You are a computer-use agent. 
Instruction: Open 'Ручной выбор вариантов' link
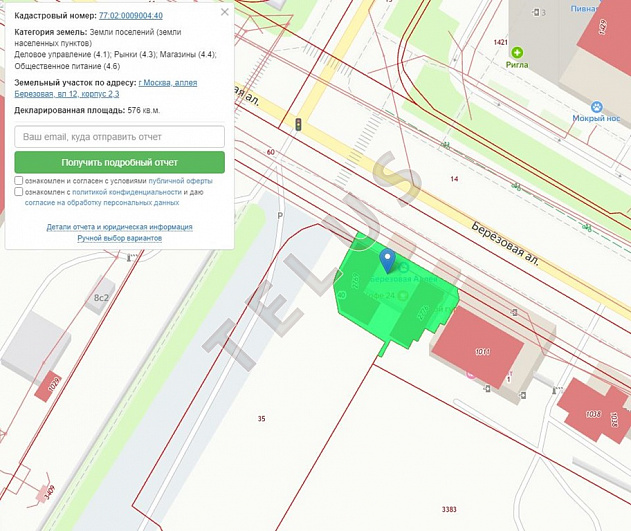click(120, 238)
